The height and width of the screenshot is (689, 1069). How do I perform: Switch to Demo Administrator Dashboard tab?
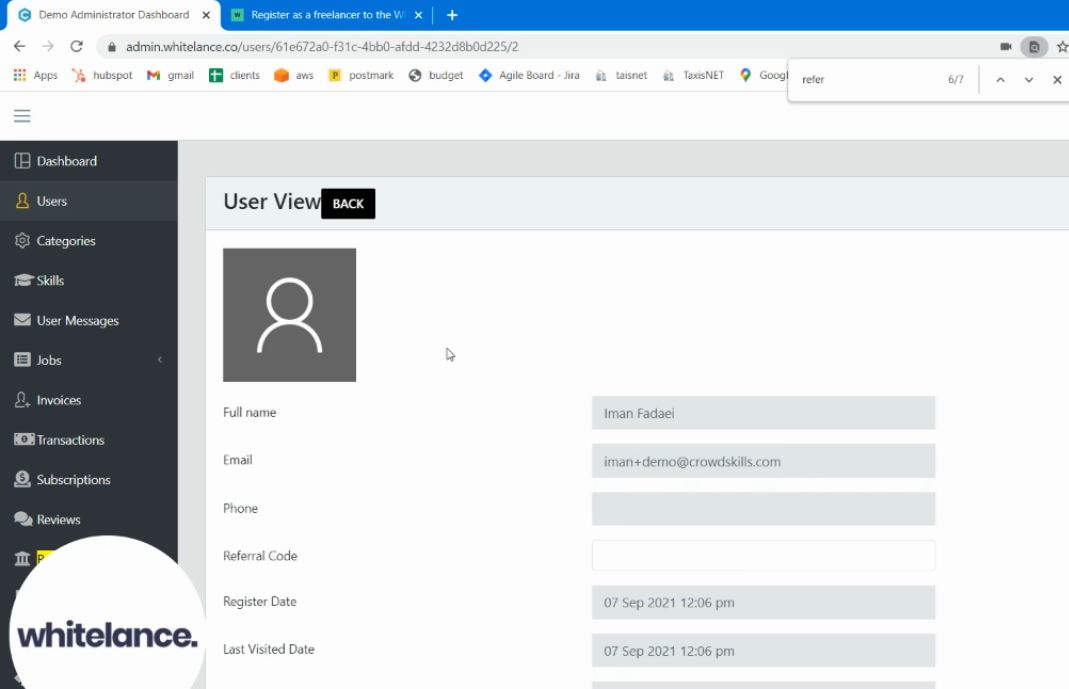pyautogui.click(x=113, y=15)
